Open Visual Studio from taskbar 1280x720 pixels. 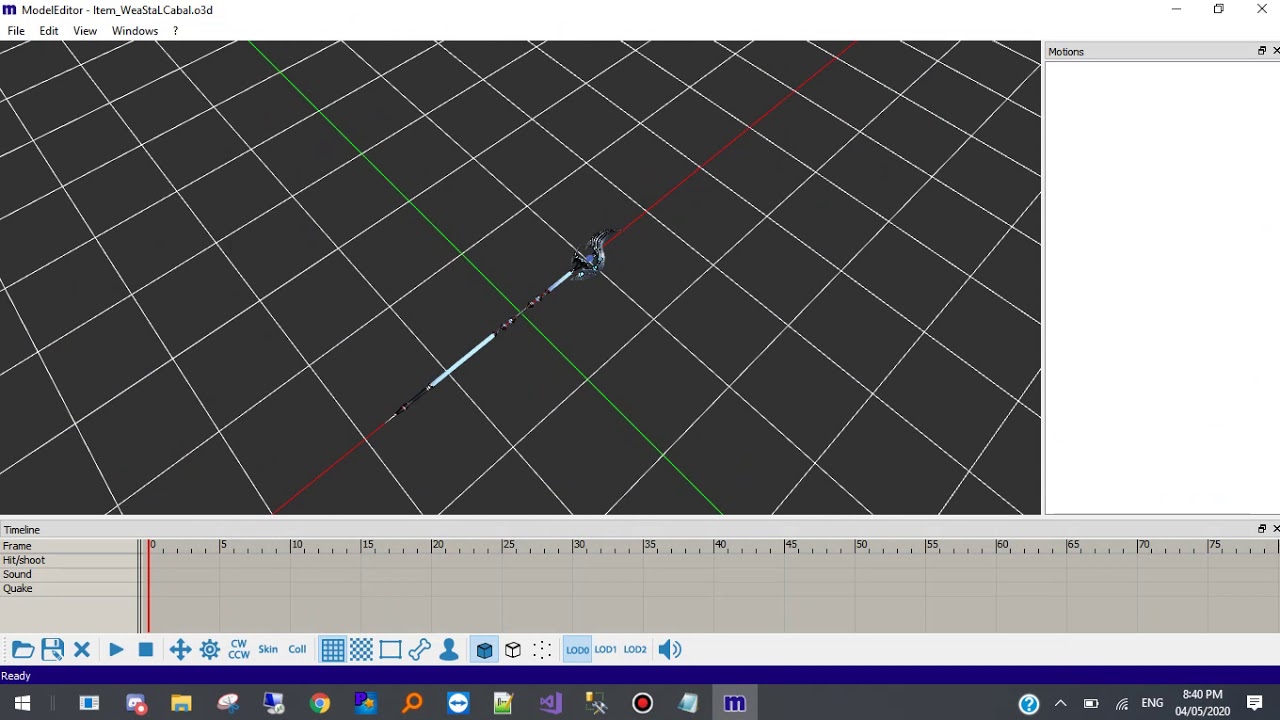(550, 703)
